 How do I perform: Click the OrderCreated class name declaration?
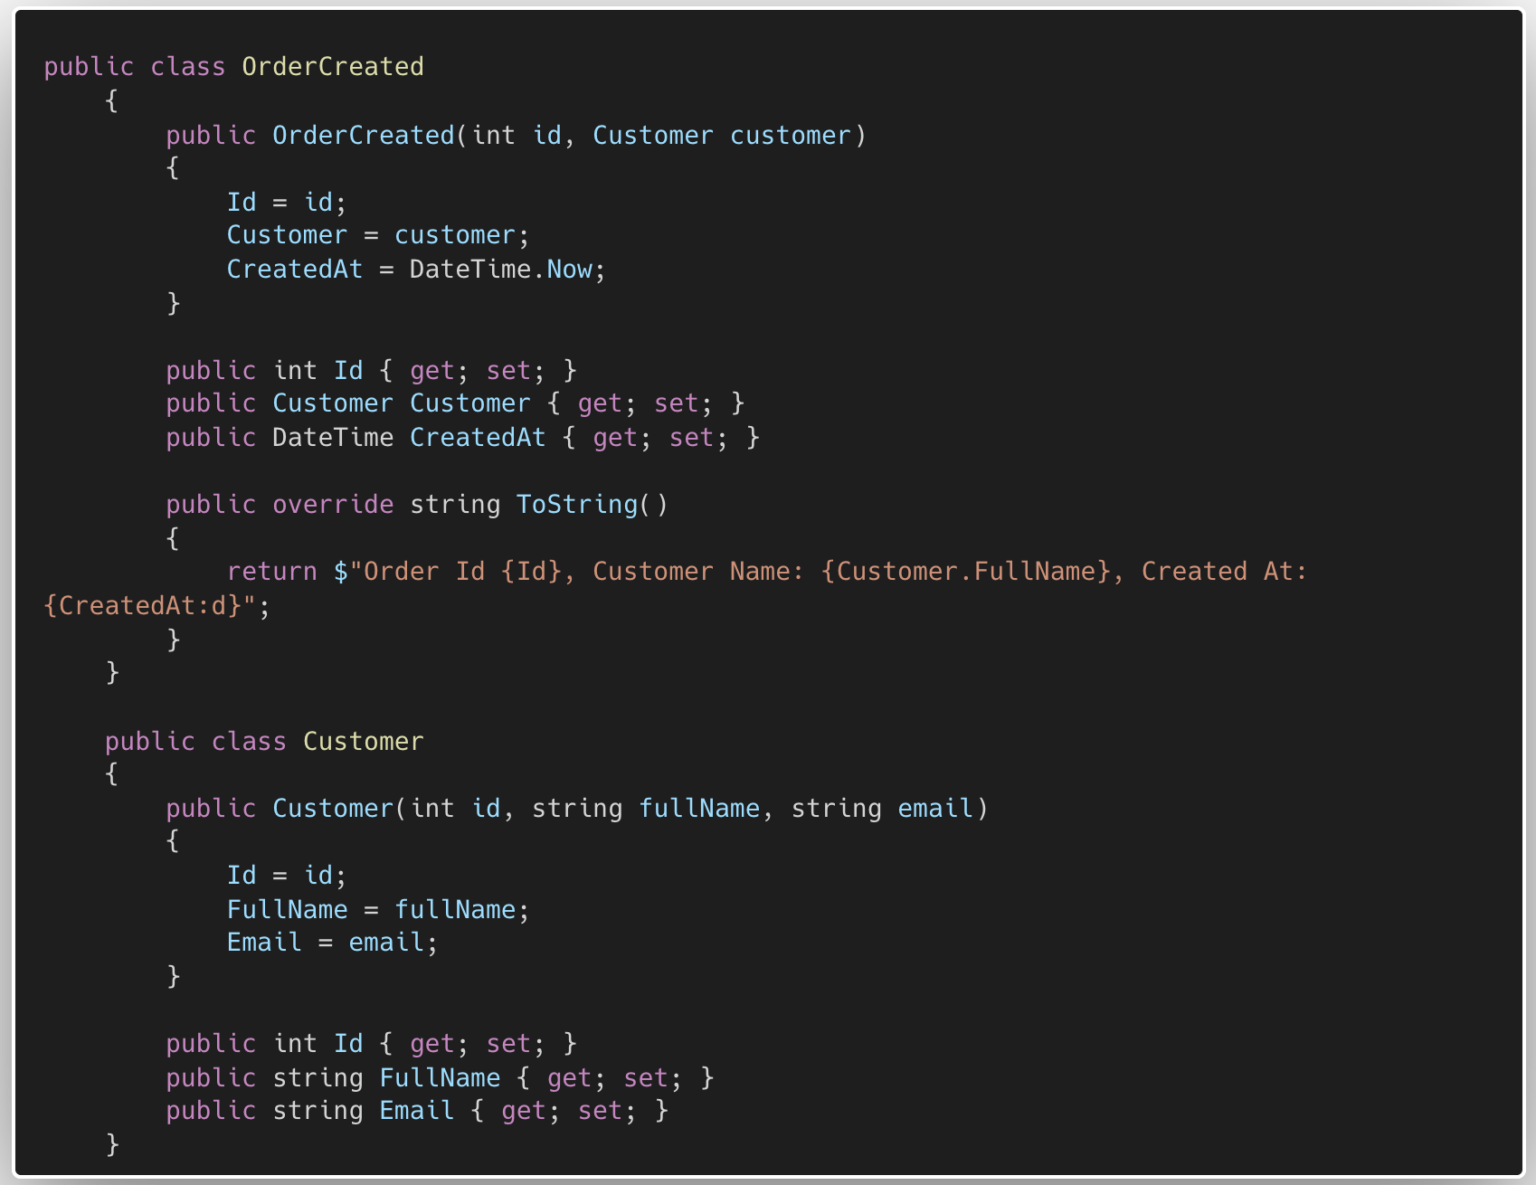pos(332,67)
